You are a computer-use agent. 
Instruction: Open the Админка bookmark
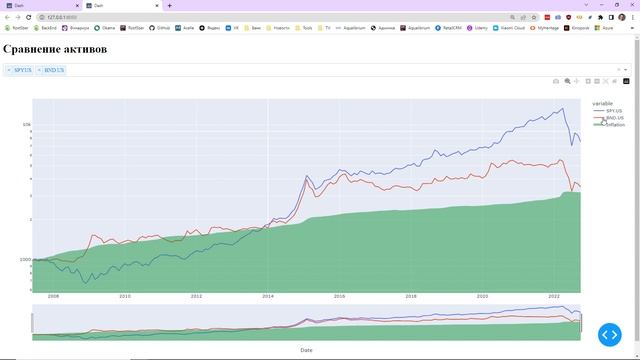click(382, 28)
